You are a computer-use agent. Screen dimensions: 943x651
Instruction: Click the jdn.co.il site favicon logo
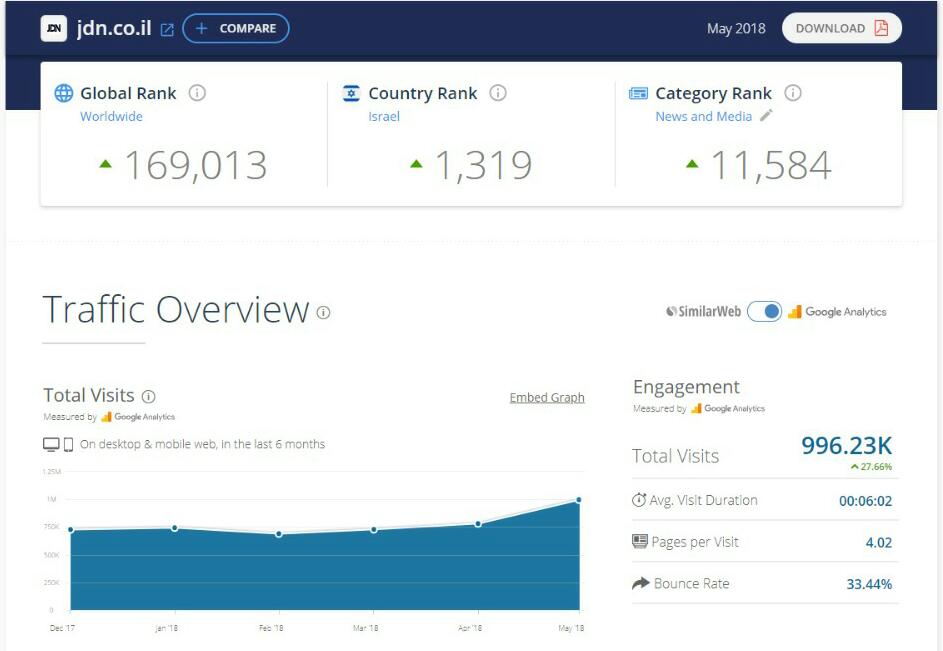[x=54, y=29]
